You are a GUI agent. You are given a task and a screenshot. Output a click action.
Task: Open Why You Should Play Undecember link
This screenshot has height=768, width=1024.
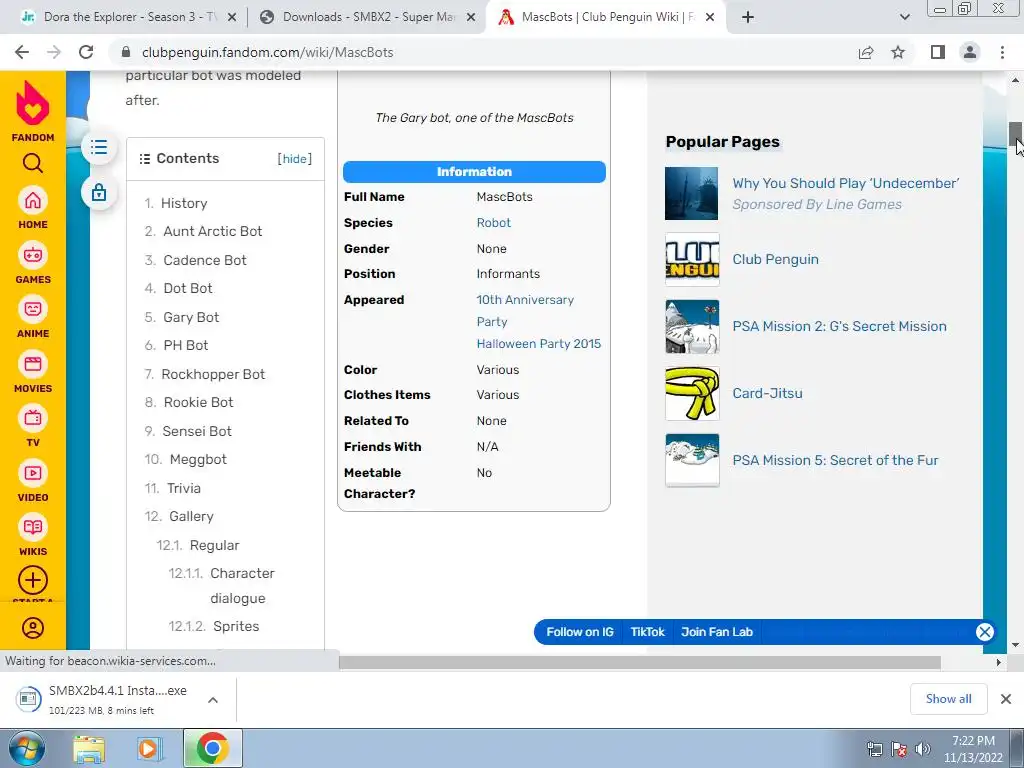pyautogui.click(x=846, y=184)
